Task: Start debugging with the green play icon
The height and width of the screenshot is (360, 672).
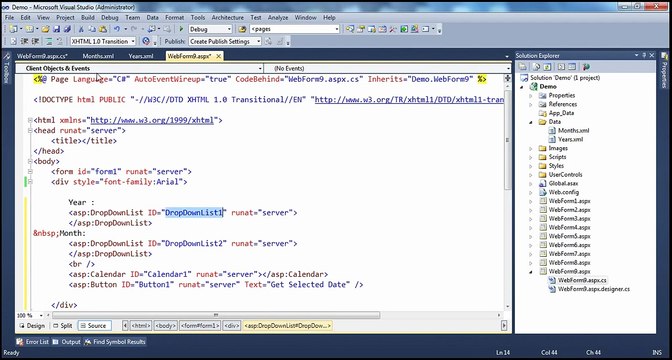Action: pos(181,29)
